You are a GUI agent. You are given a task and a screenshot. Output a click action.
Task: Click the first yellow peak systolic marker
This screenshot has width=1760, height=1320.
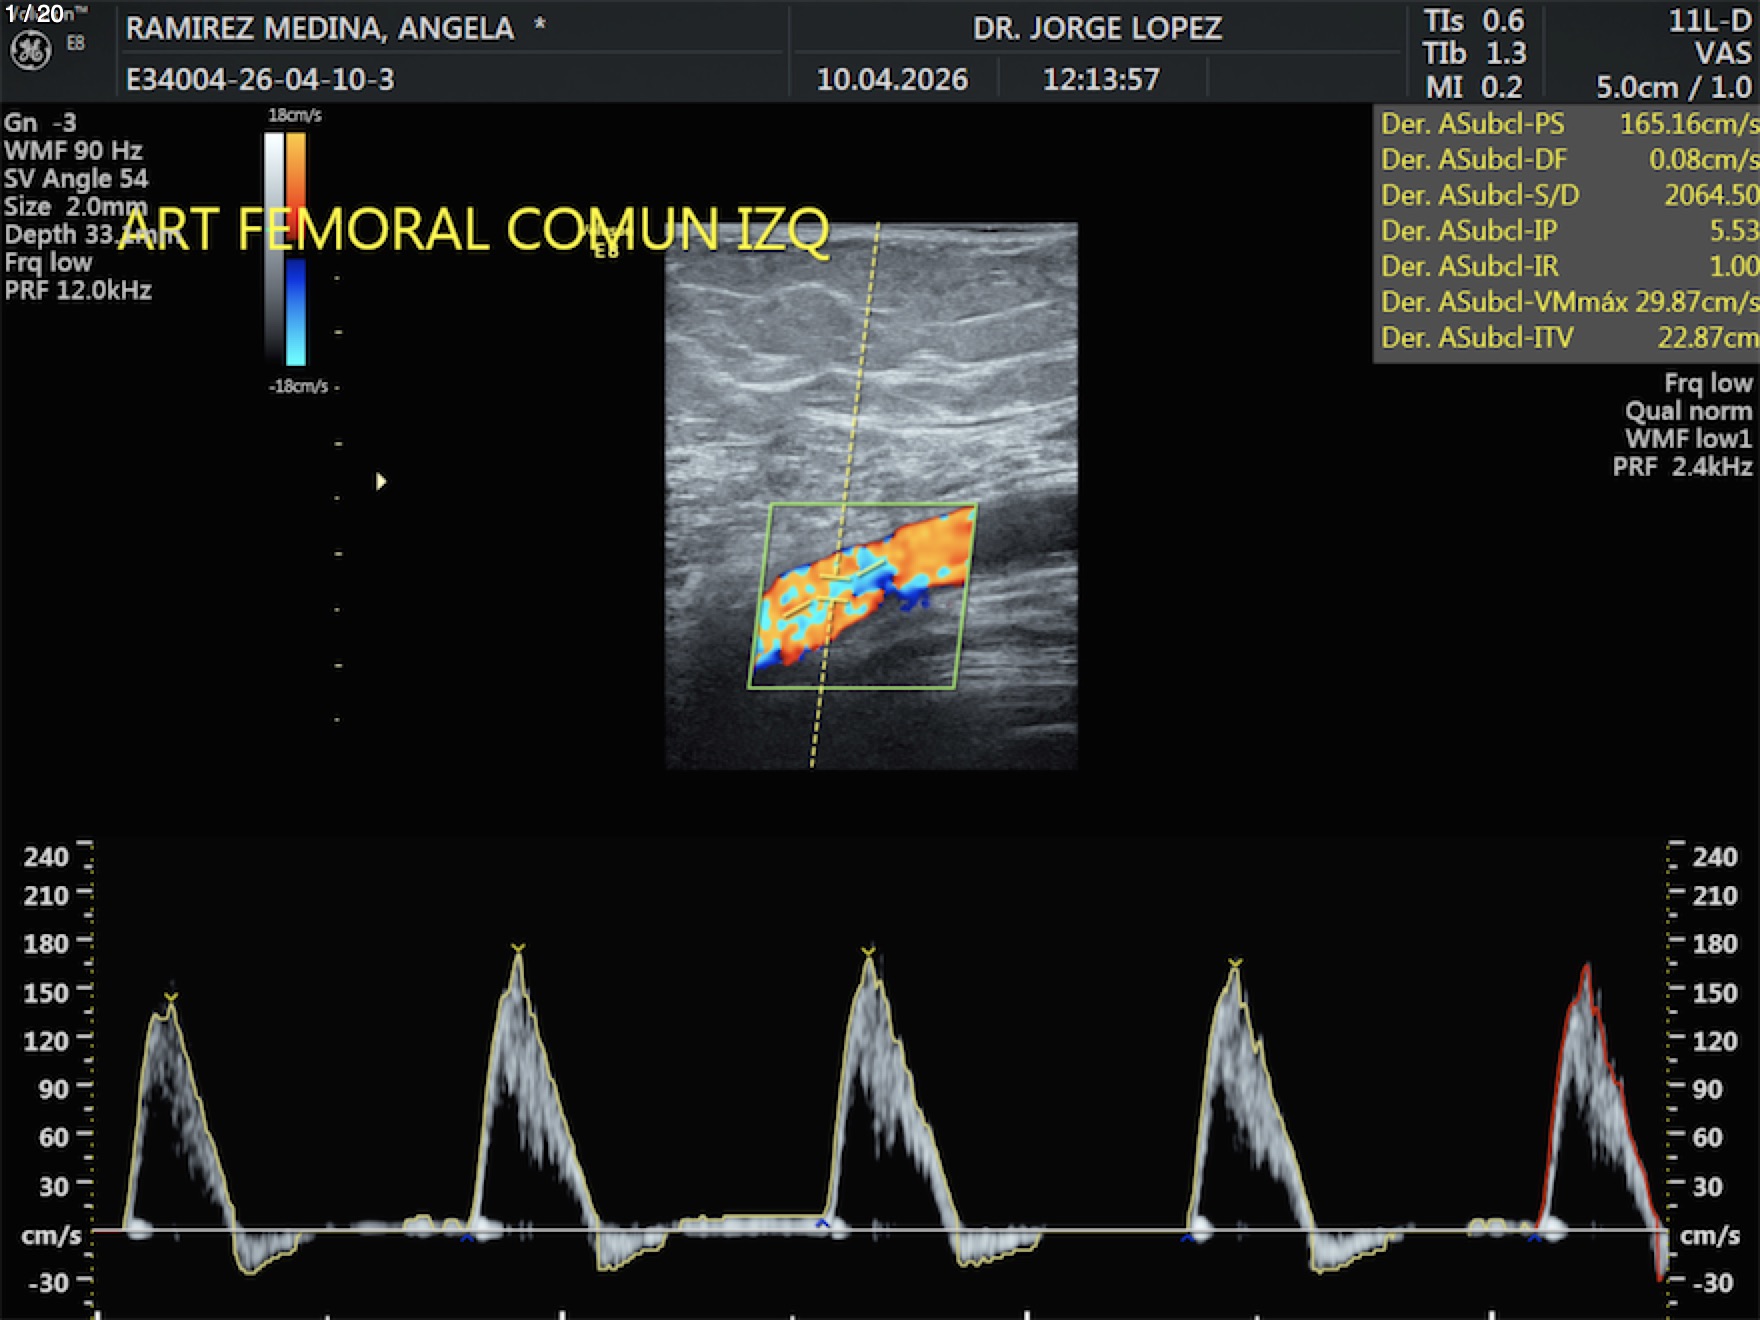tap(171, 997)
